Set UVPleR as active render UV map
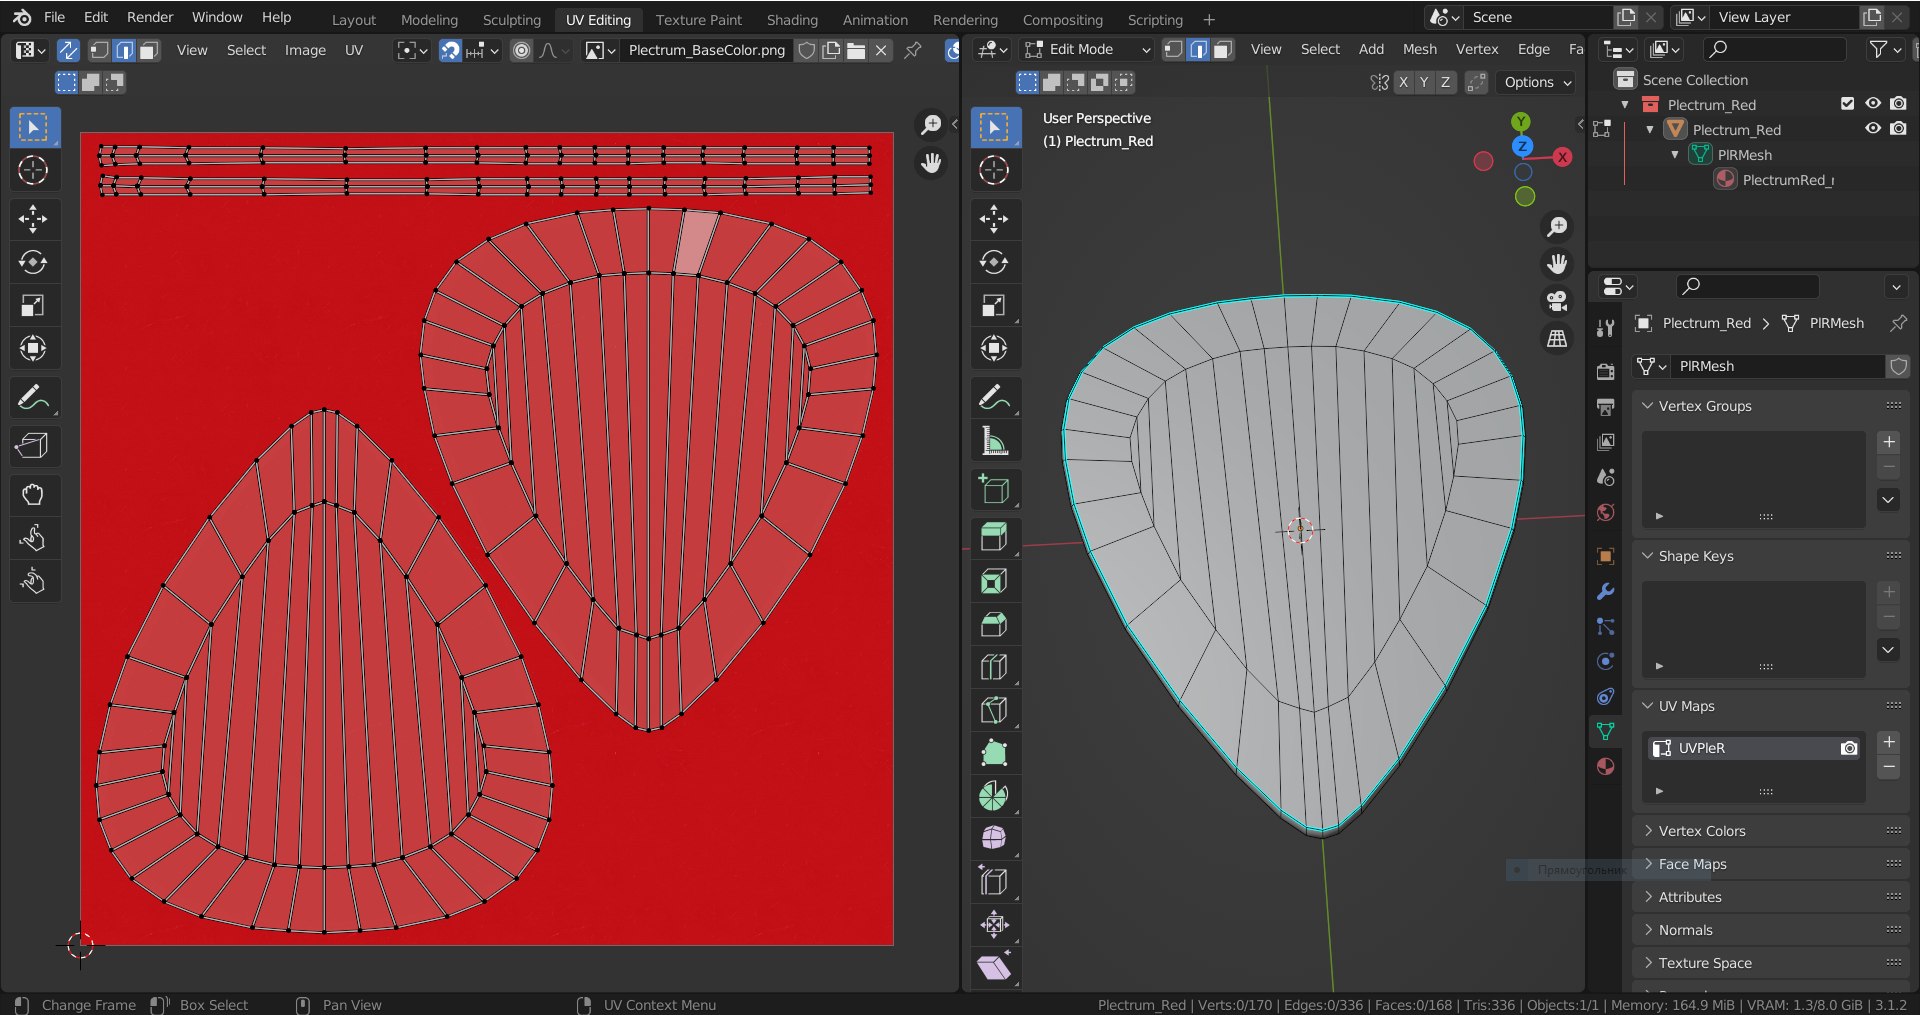1920x1015 pixels. pyautogui.click(x=1849, y=748)
